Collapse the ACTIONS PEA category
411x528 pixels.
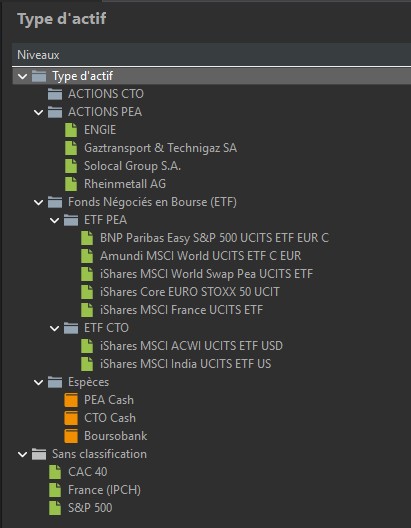39,112
